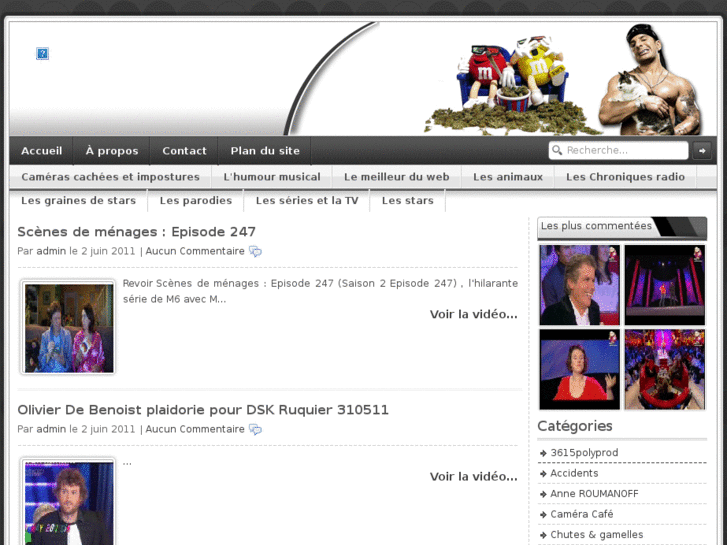Image resolution: width=727 pixels, height=545 pixels.
Task: Open comments bubble for Olivier De Benoist post
Action: 255,430
